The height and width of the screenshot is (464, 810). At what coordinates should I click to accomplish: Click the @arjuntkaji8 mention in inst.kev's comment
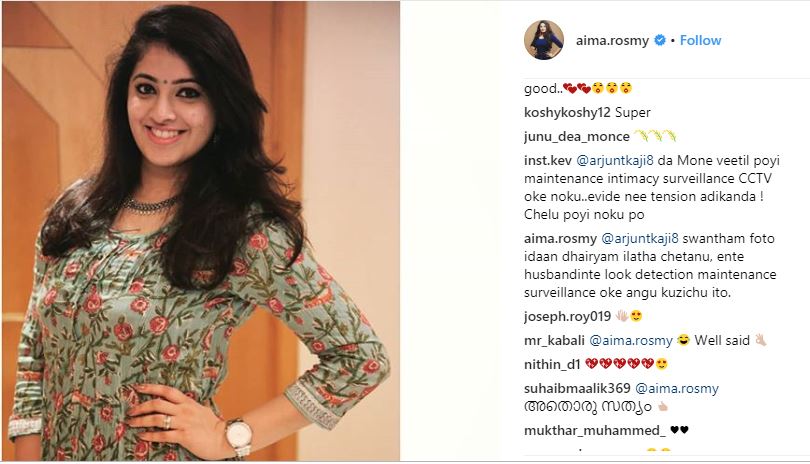pos(615,161)
